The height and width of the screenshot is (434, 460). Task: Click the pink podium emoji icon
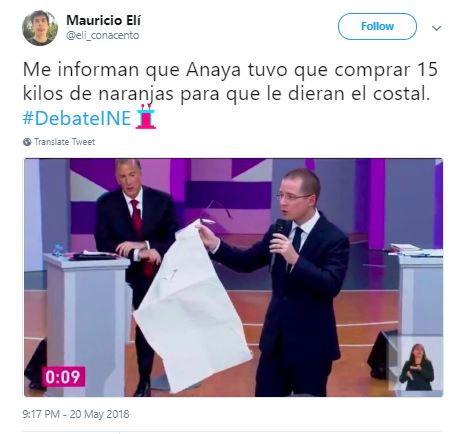tap(146, 116)
